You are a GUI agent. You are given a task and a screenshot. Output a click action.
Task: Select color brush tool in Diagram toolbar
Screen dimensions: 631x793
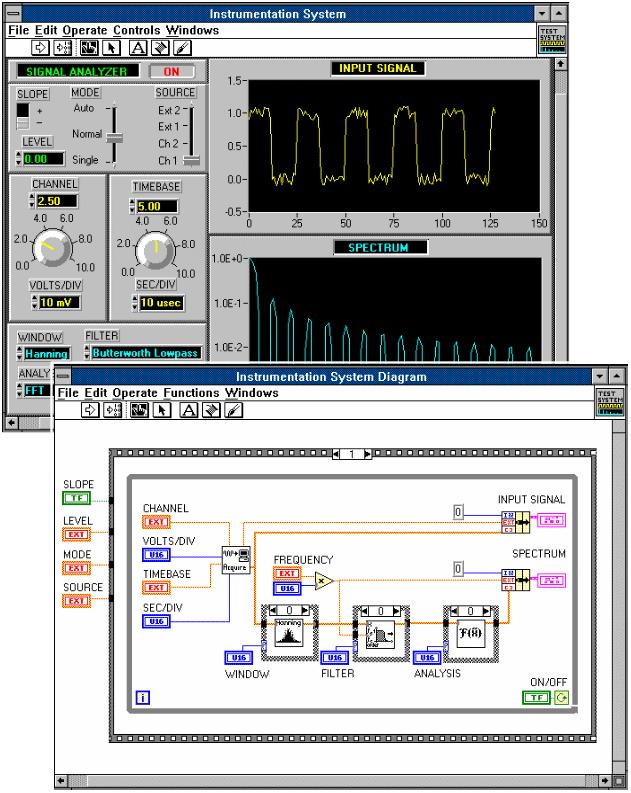233,410
